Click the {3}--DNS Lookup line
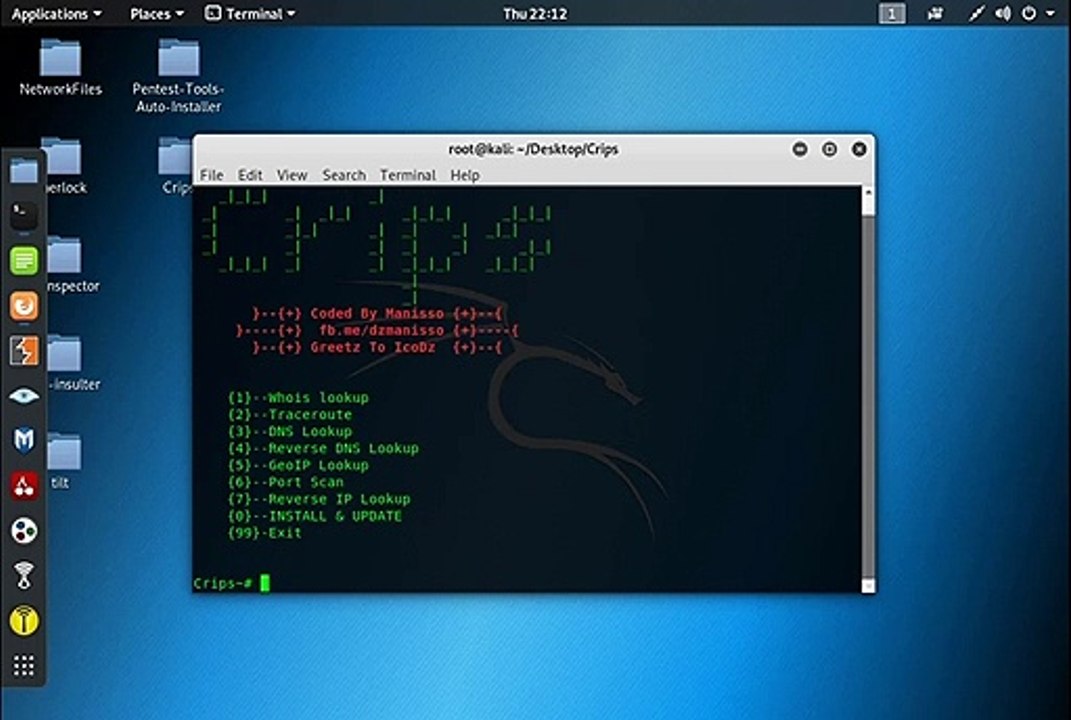 [290, 432]
